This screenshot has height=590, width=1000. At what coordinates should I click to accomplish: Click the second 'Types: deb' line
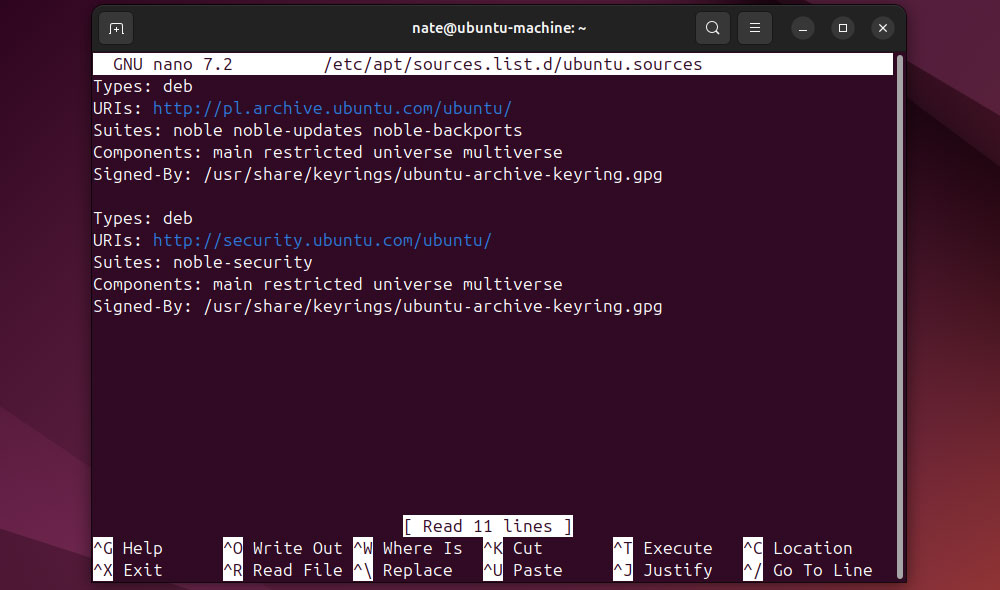click(x=143, y=218)
